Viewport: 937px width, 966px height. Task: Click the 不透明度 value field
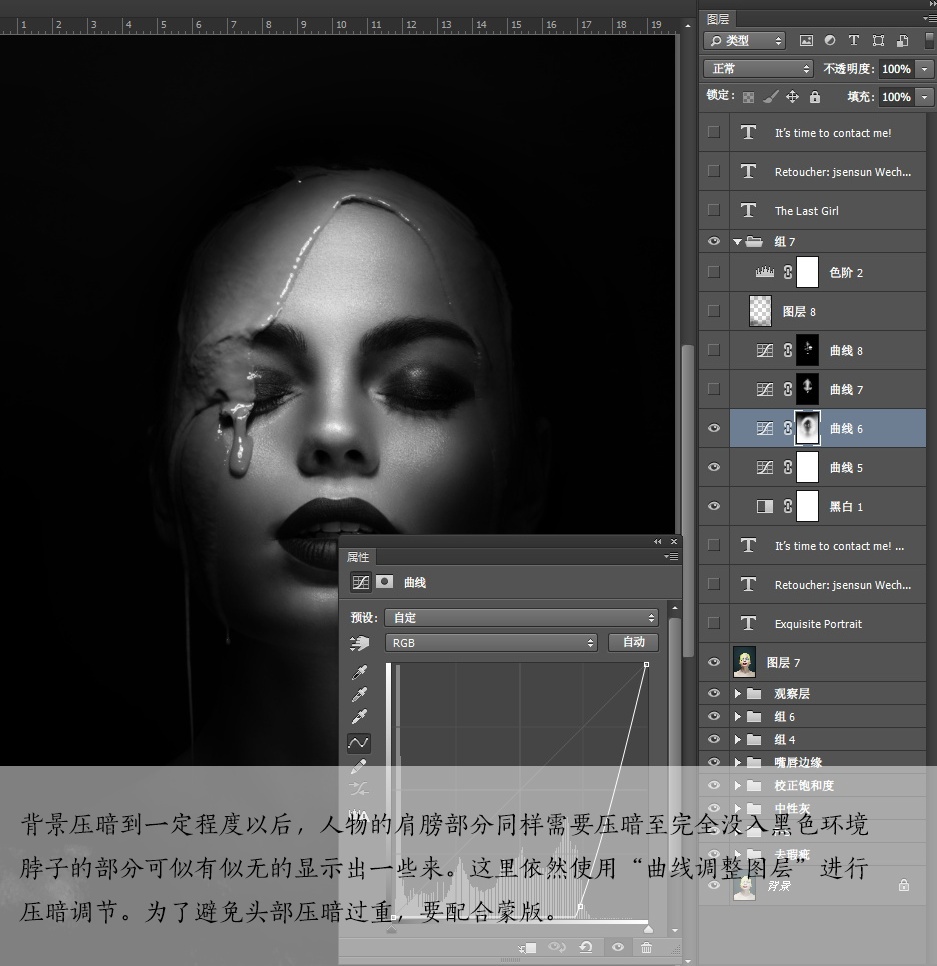[896, 69]
